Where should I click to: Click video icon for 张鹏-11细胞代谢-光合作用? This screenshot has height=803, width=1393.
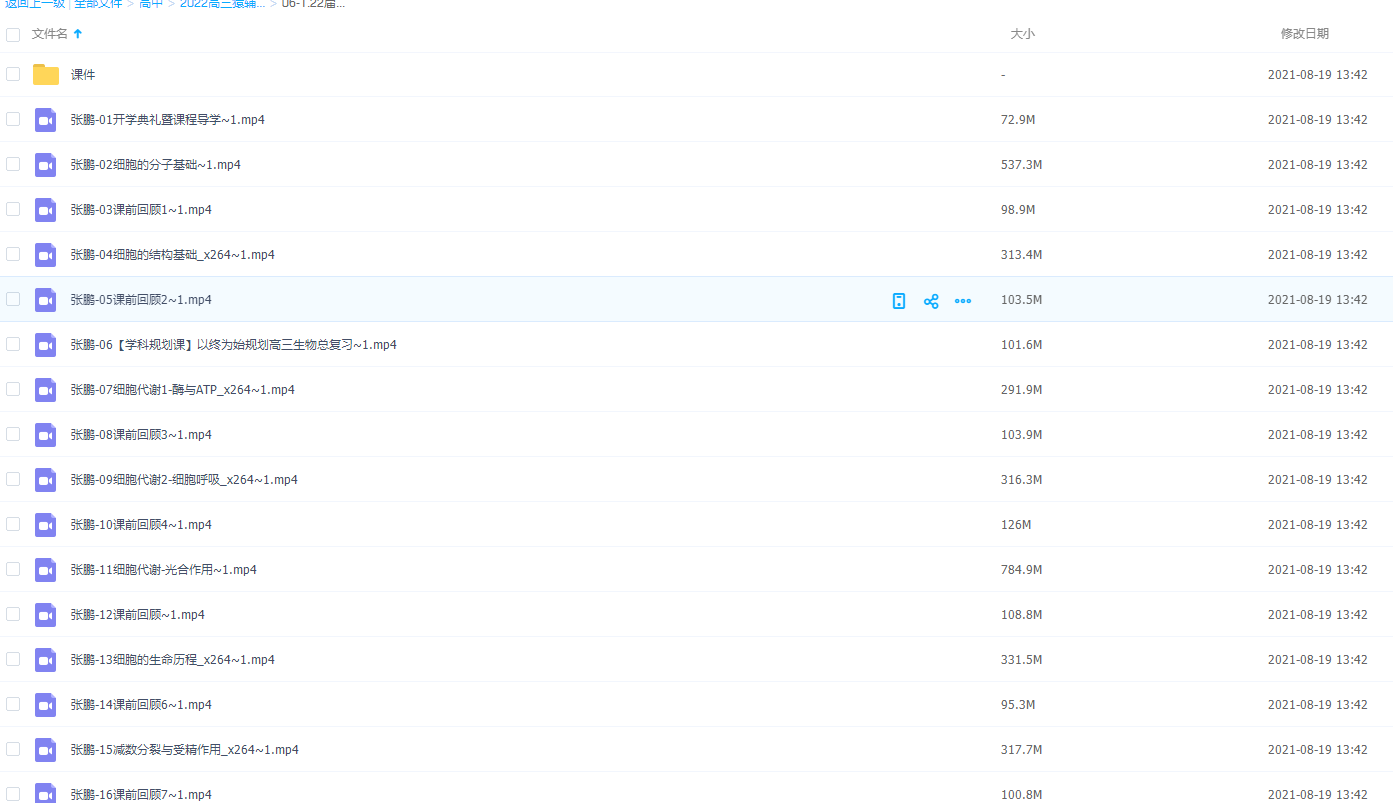pyautogui.click(x=46, y=570)
